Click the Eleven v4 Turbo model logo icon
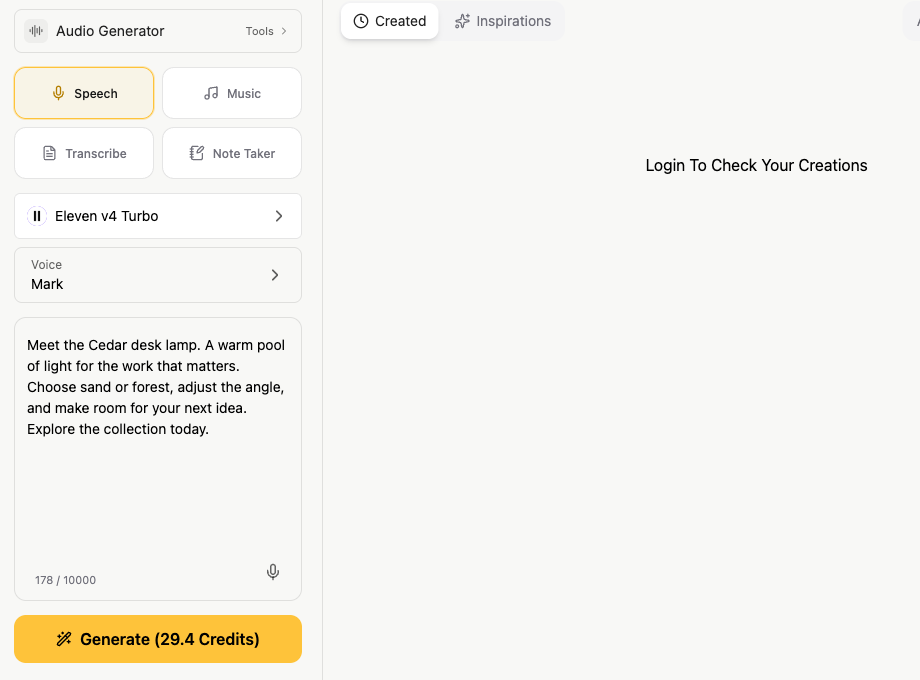 37,216
